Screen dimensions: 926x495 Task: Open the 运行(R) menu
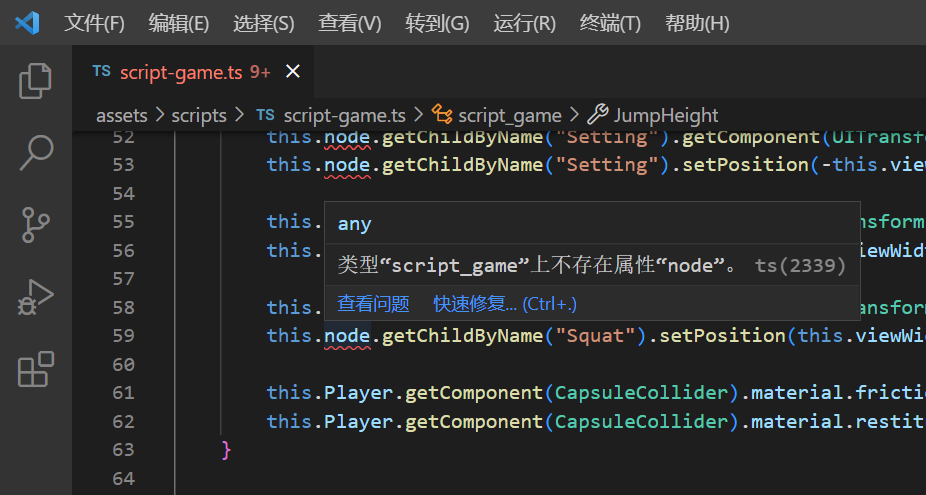pos(524,23)
